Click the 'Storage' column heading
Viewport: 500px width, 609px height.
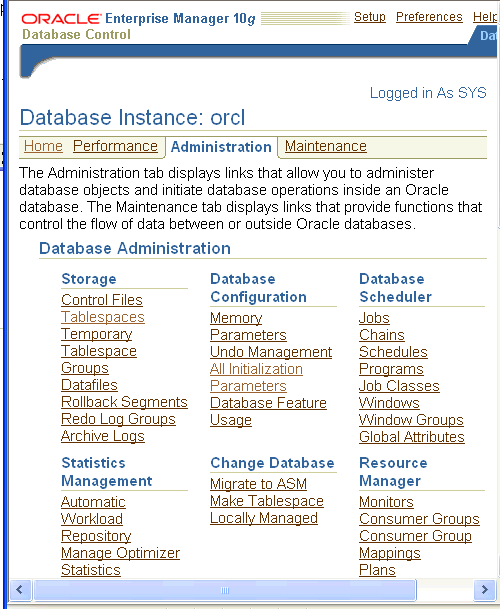pos(89,279)
